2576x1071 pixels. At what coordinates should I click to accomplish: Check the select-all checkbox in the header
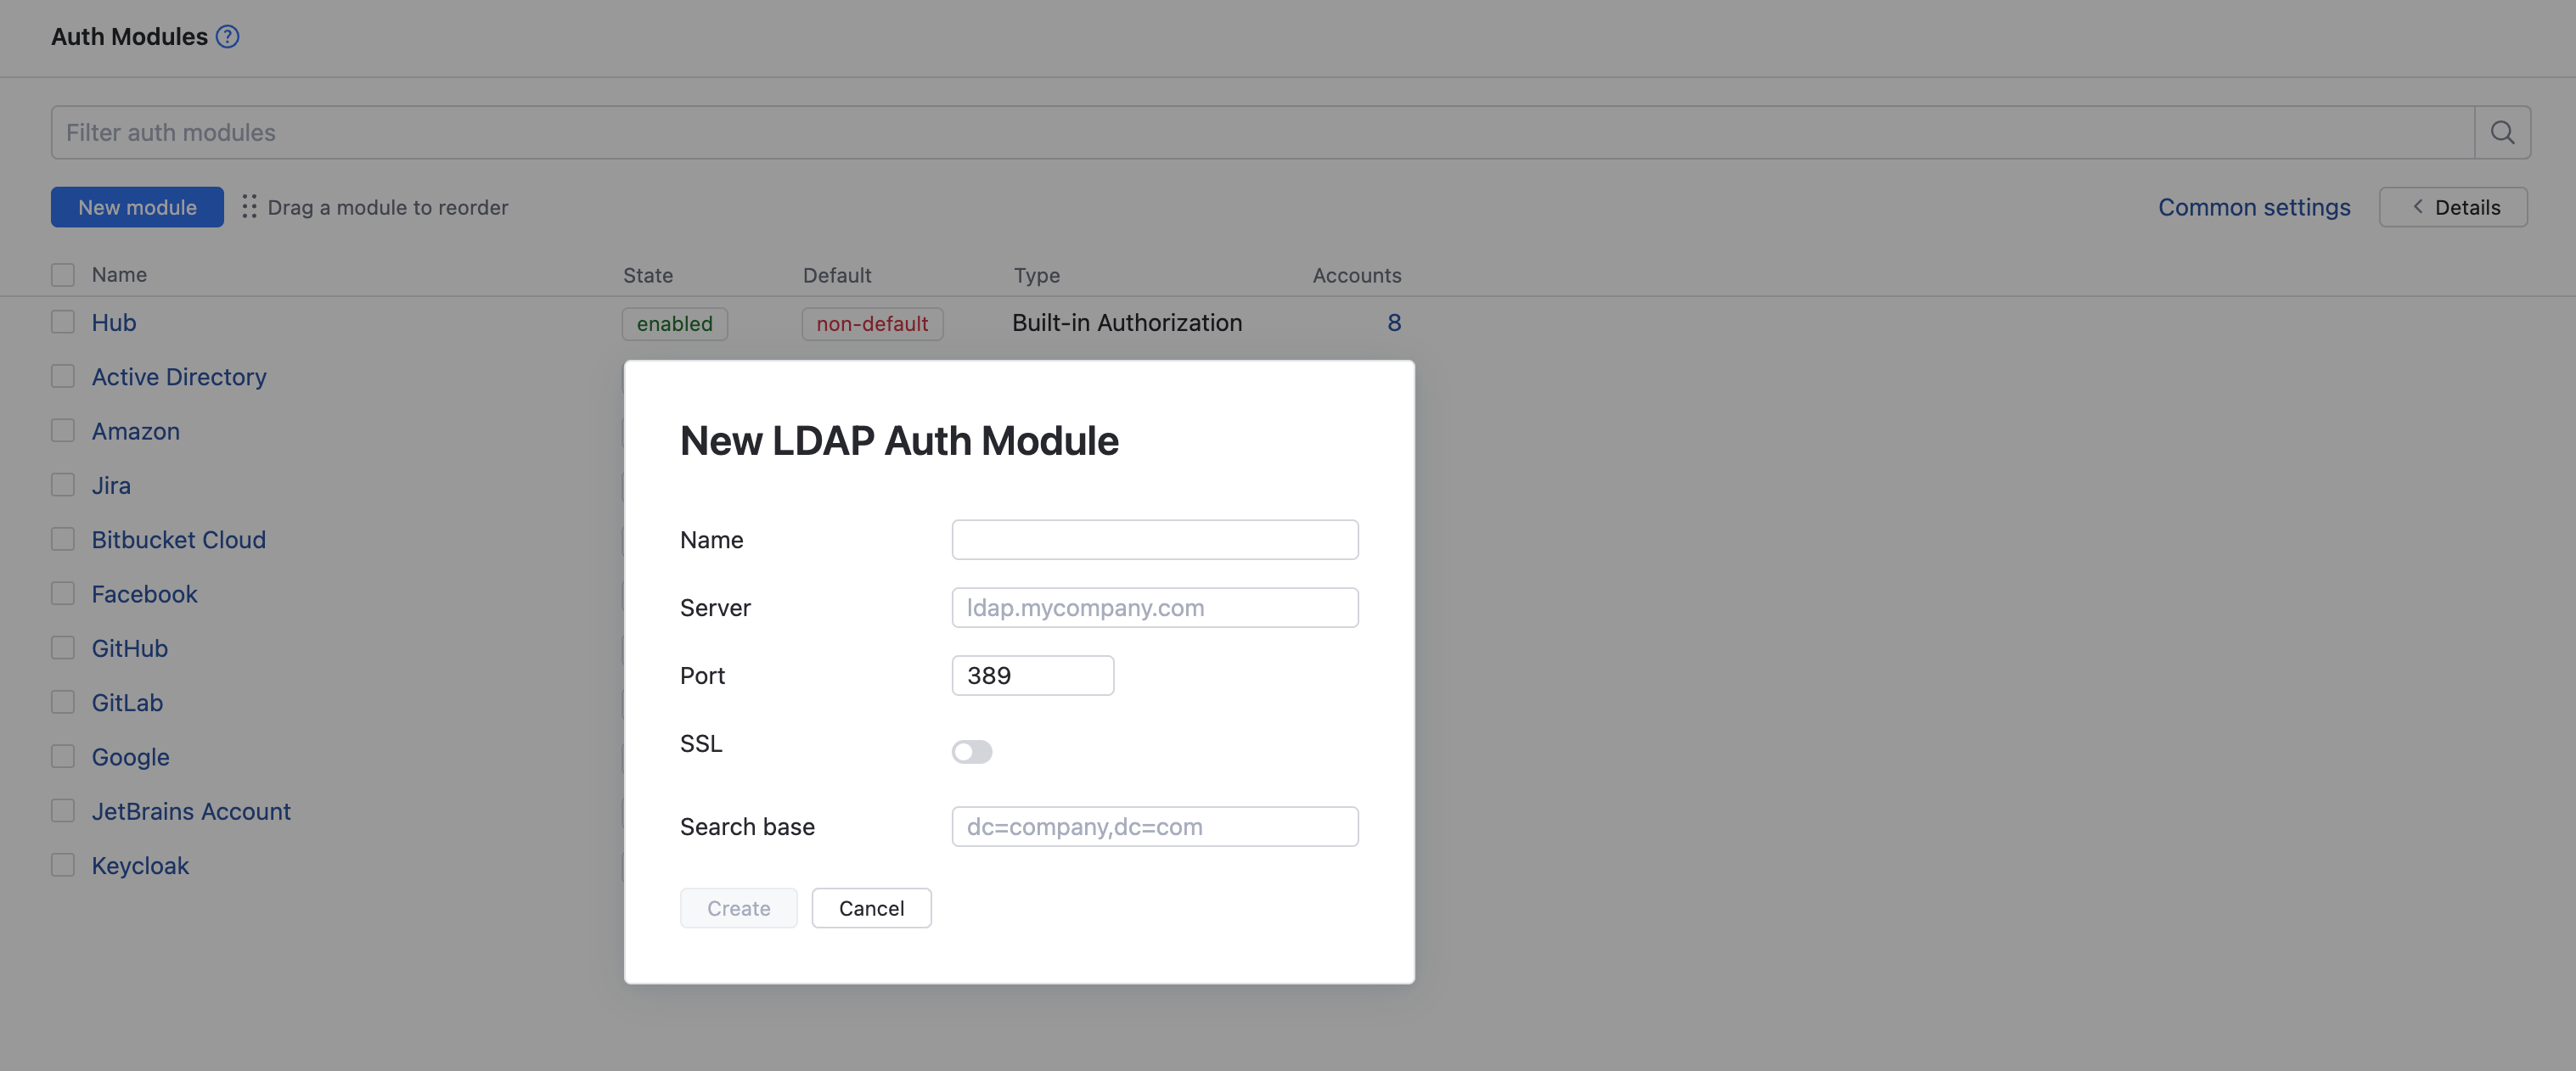[x=63, y=273]
